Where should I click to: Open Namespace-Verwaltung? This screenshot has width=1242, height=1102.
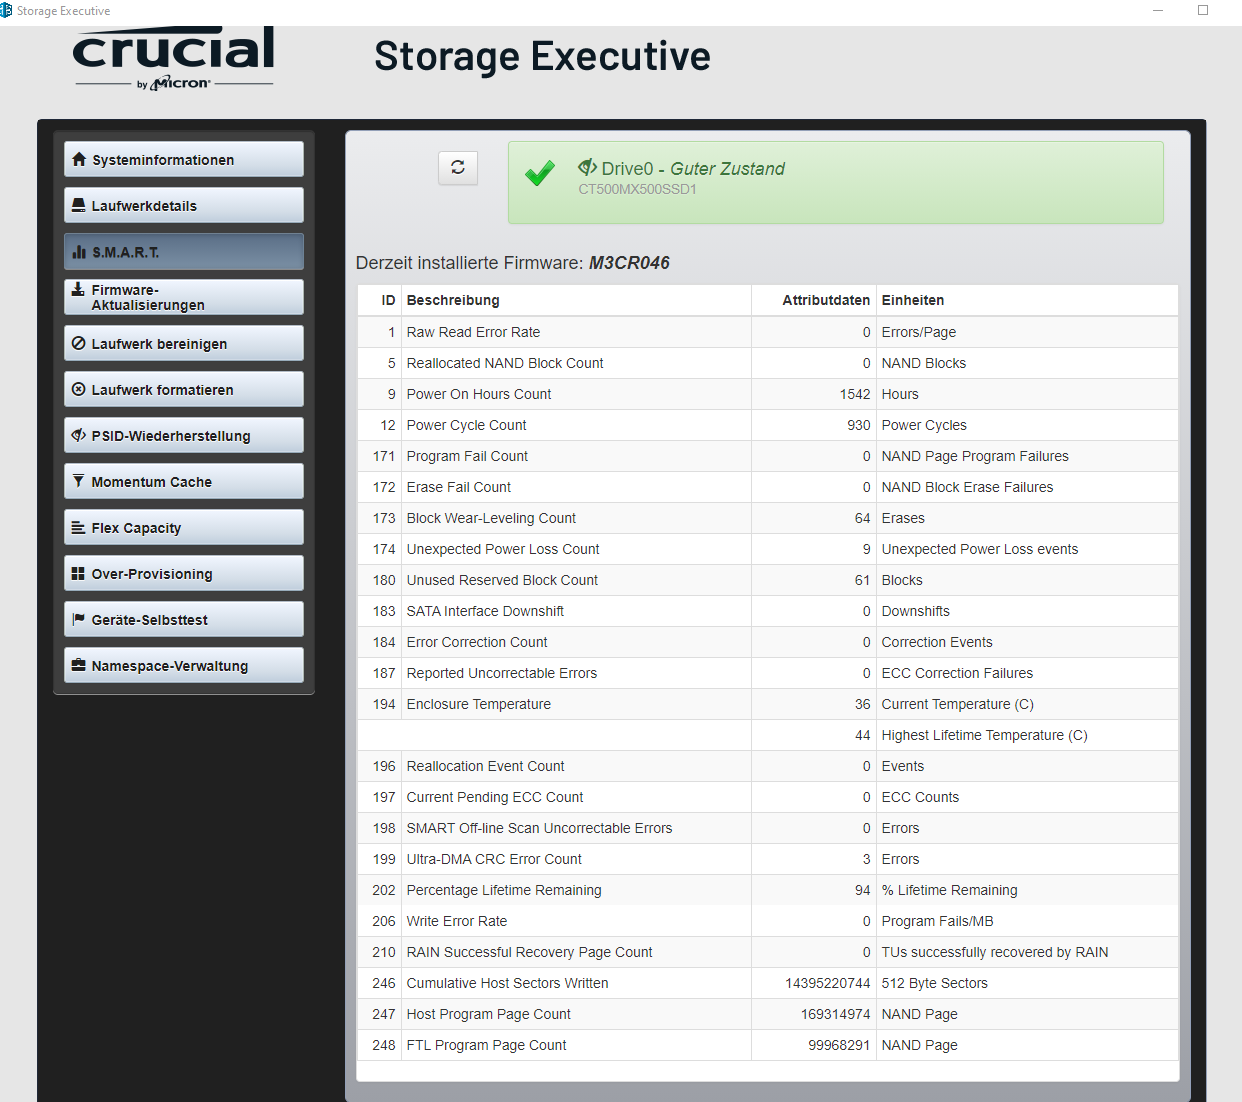coord(184,665)
